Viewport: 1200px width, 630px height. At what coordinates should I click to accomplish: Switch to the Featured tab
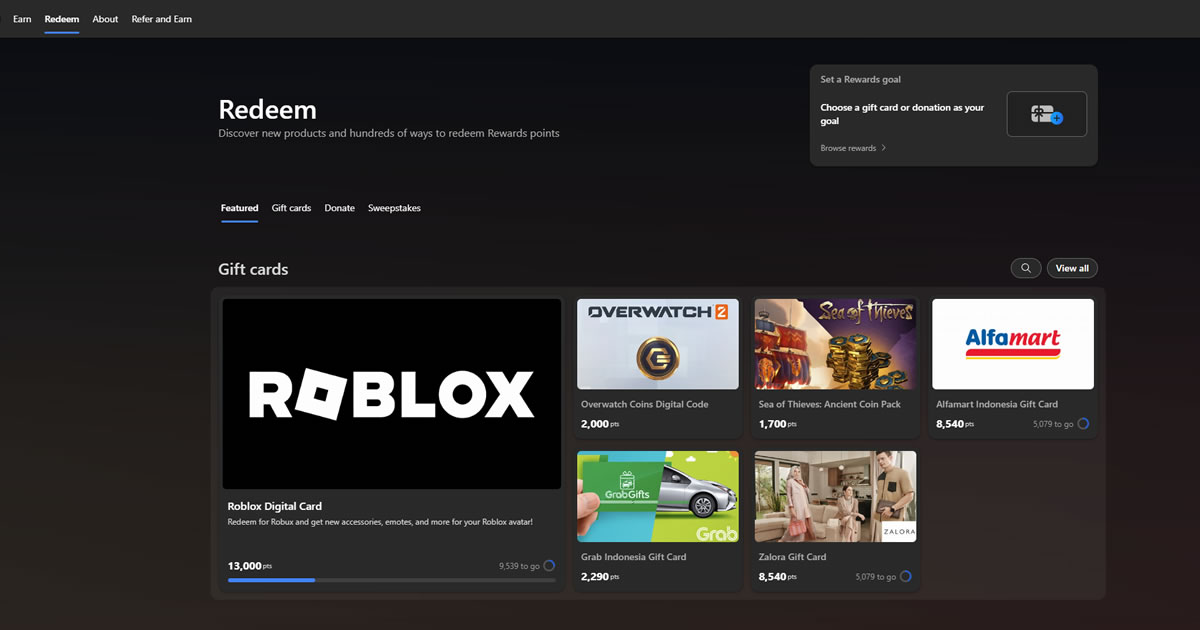[x=240, y=208]
